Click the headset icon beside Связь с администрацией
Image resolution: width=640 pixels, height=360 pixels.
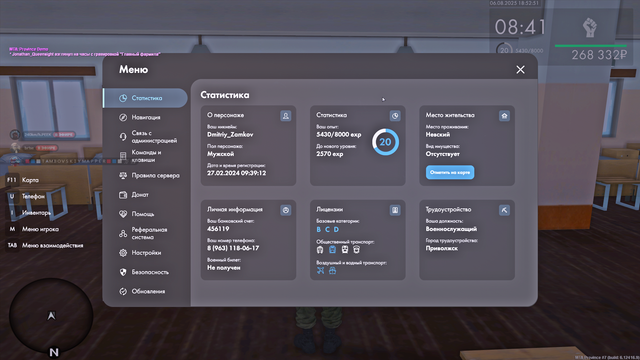[x=123, y=137]
